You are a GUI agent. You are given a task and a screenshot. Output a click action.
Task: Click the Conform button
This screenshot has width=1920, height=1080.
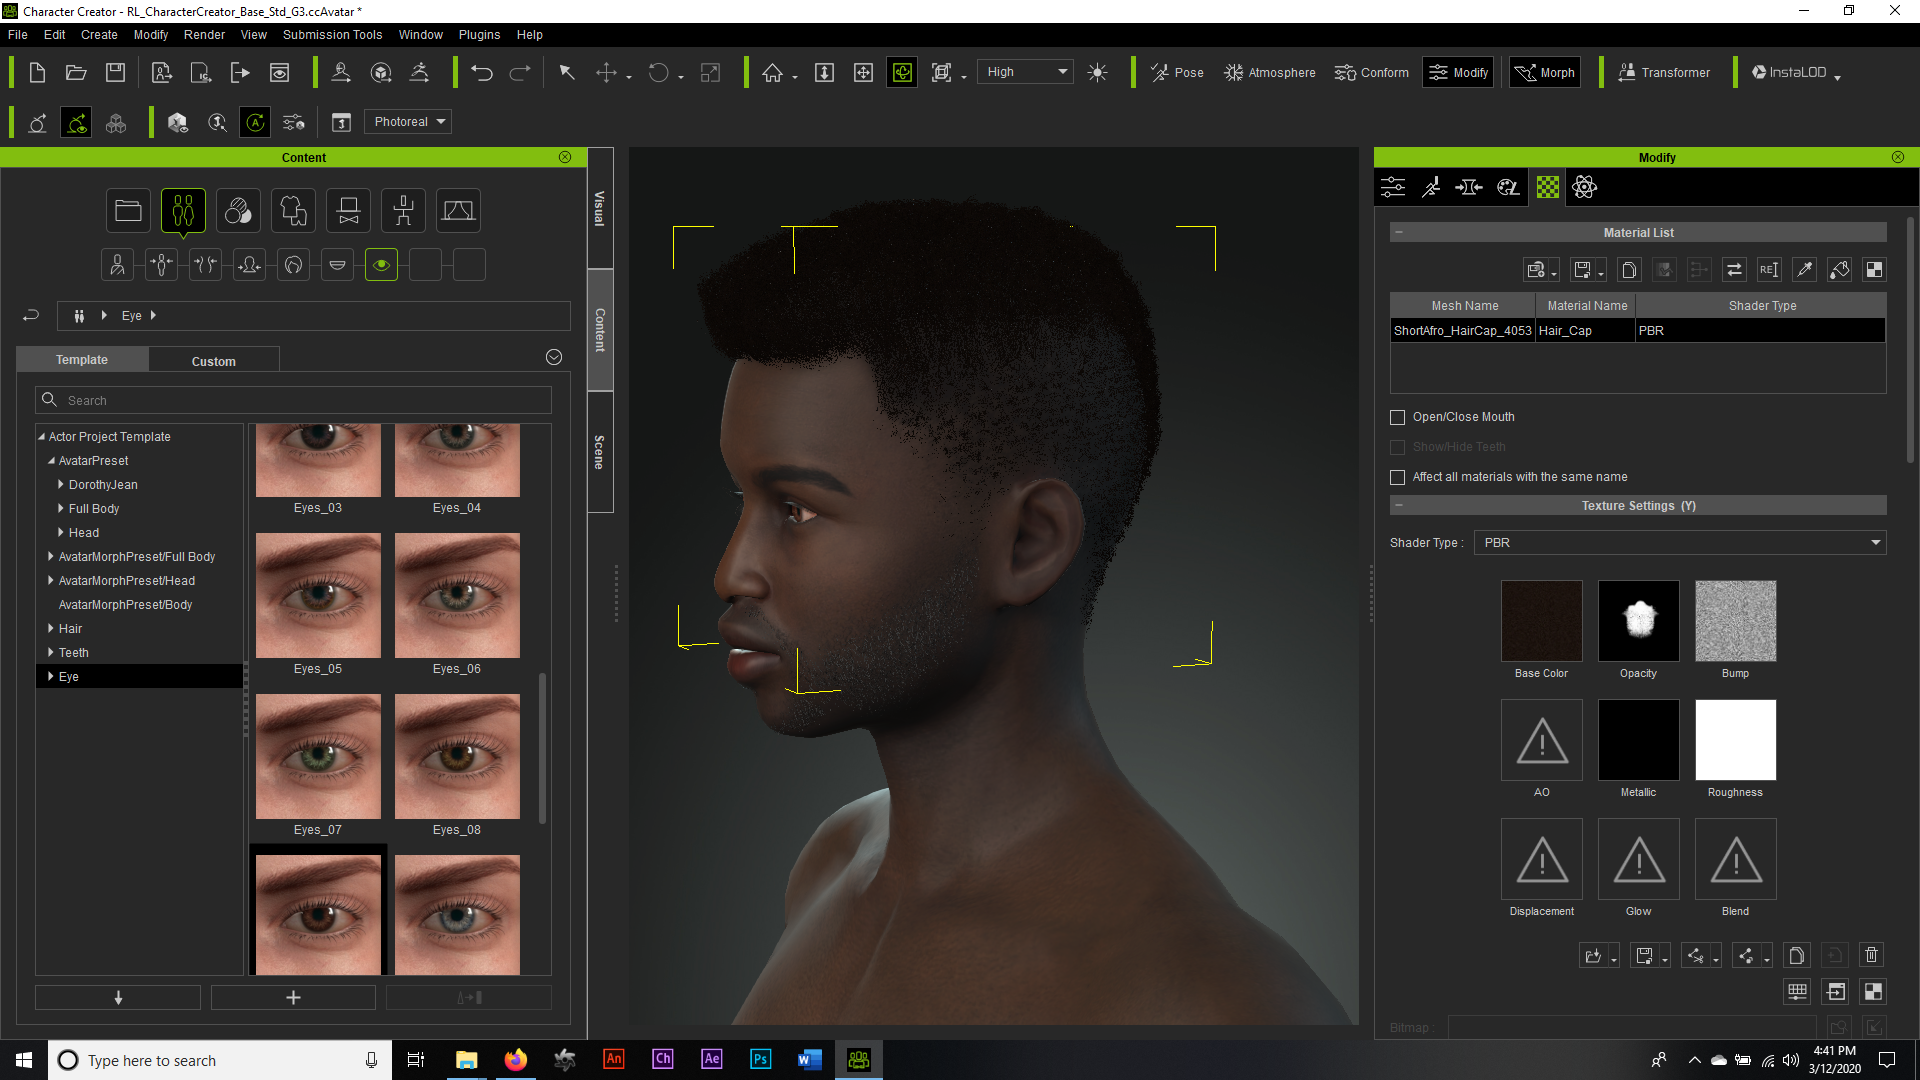(x=1371, y=72)
